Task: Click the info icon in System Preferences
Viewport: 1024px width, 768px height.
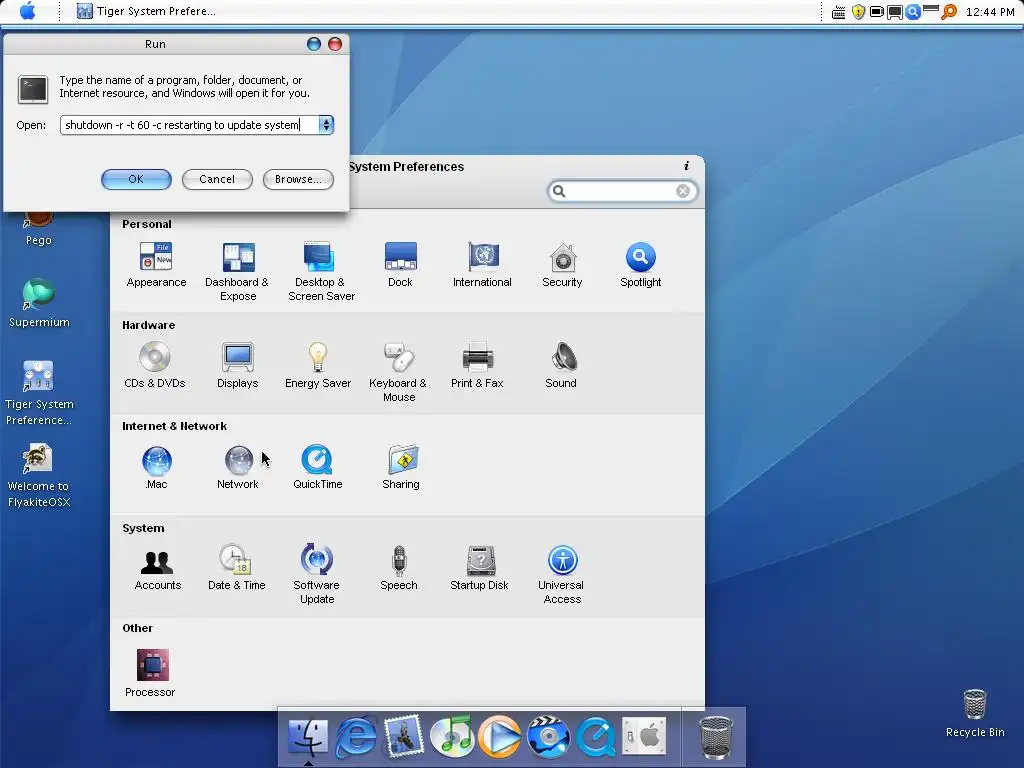Action: click(686, 166)
